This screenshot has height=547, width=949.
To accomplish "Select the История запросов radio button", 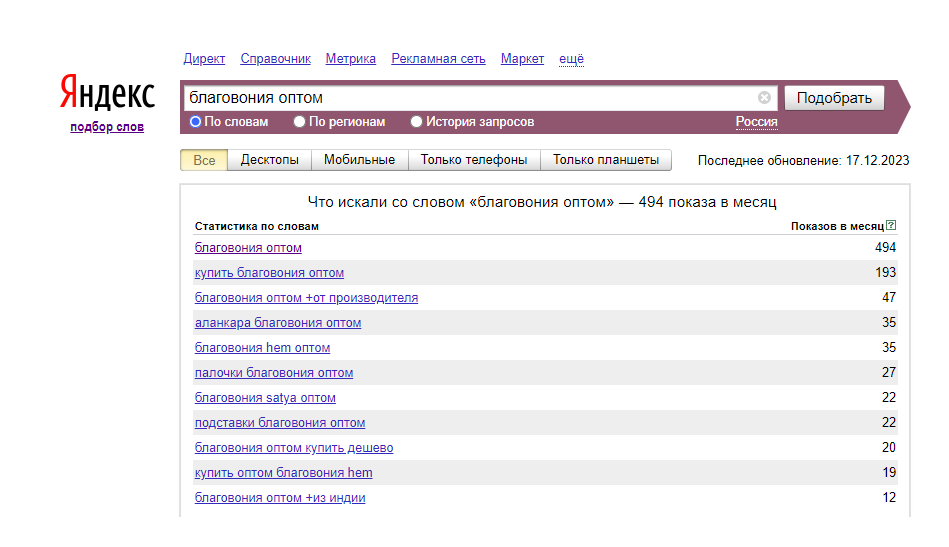I will pos(416,122).
